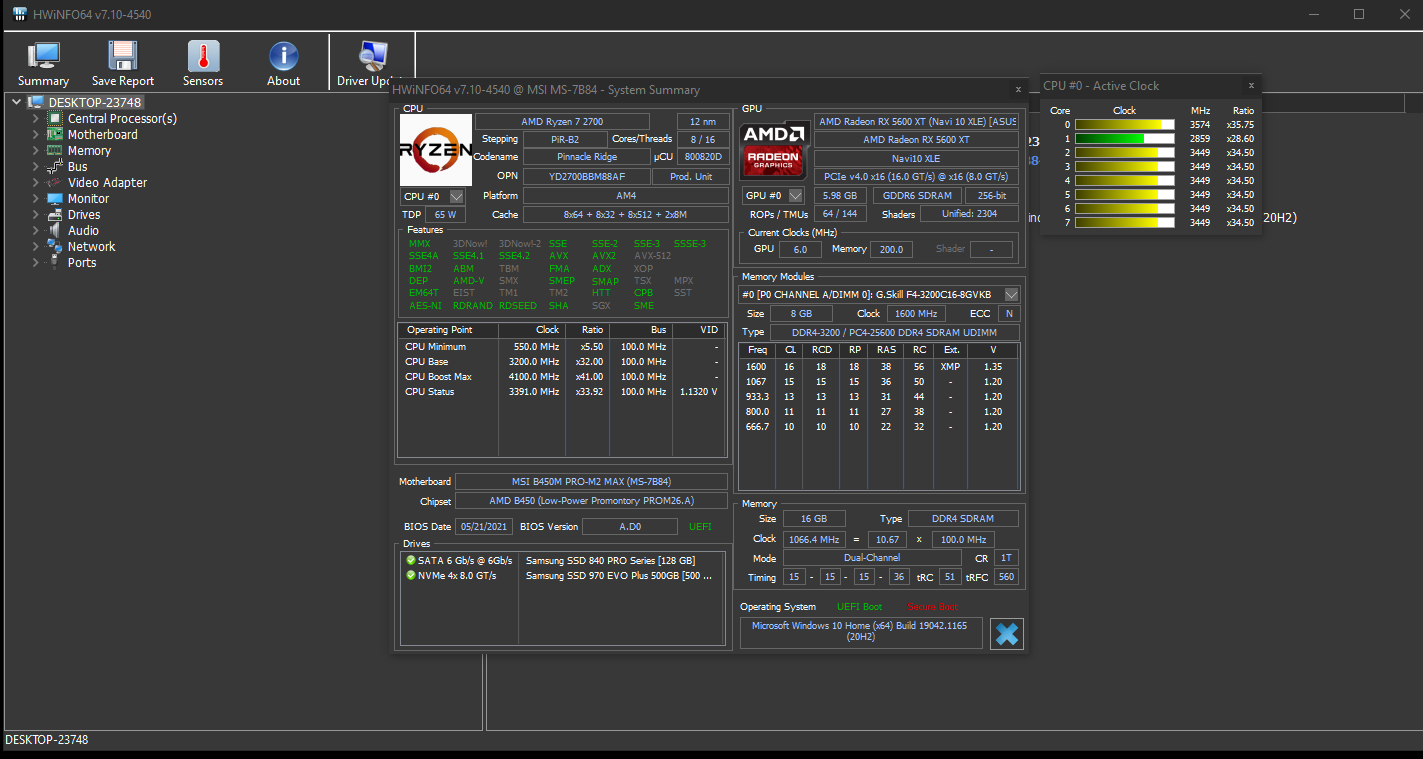Click the Ports tree icon
This screenshot has height=759, width=1423.
[x=57, y=262]
